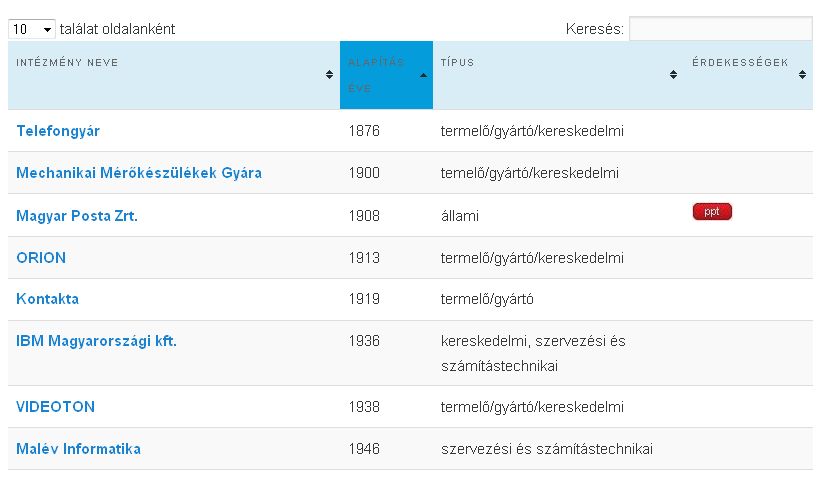Click the sort arrows in Intézmény neve column
This screenshot has height=480, width=836.
(x=329, y=75)
